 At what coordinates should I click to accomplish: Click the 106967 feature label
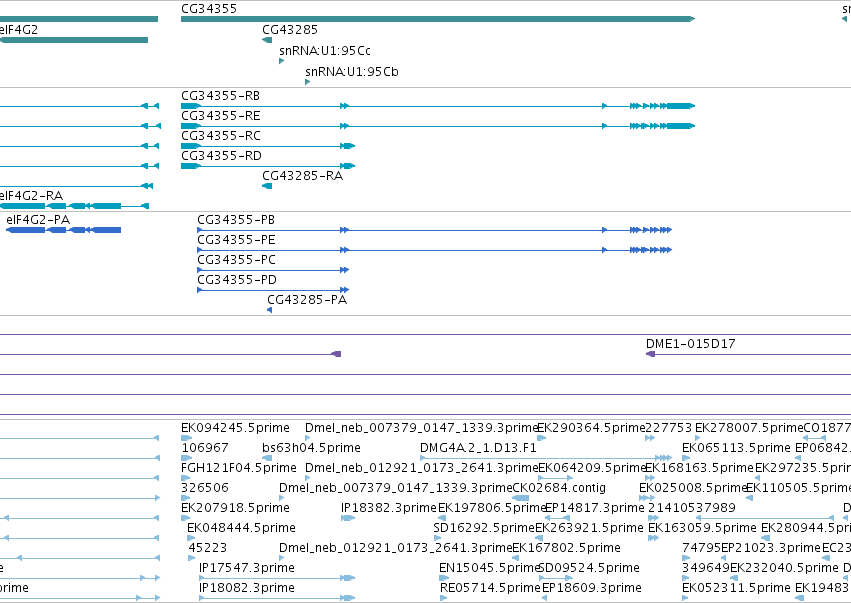pyautogui.click(x=205, y=448)
